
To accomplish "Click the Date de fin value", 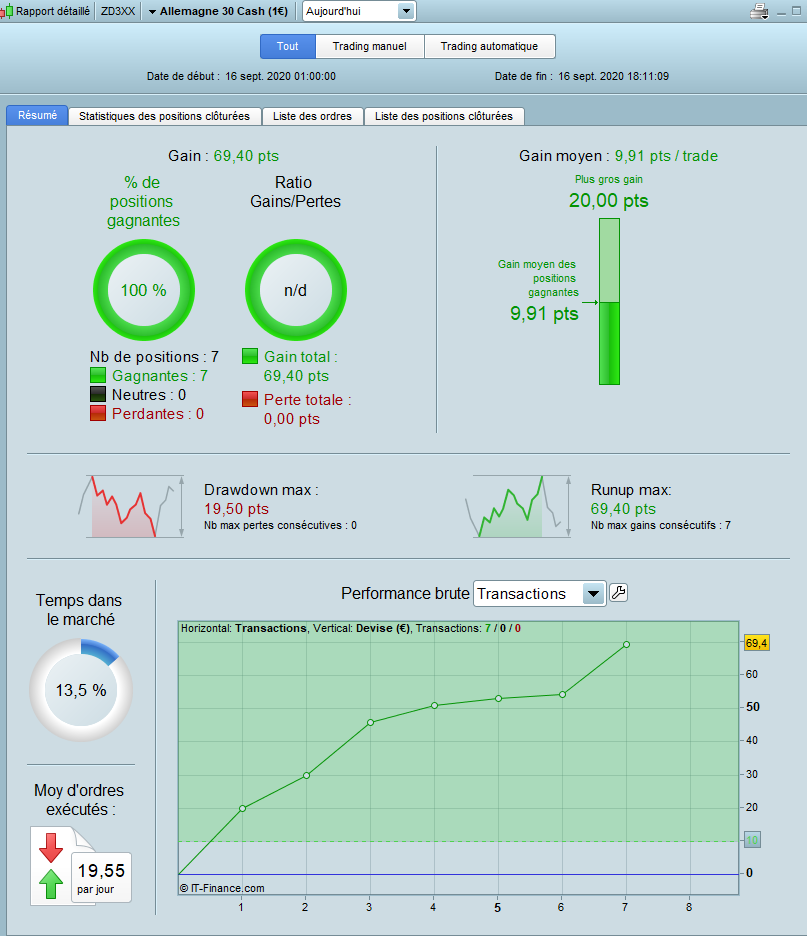I will coord(614,76).
